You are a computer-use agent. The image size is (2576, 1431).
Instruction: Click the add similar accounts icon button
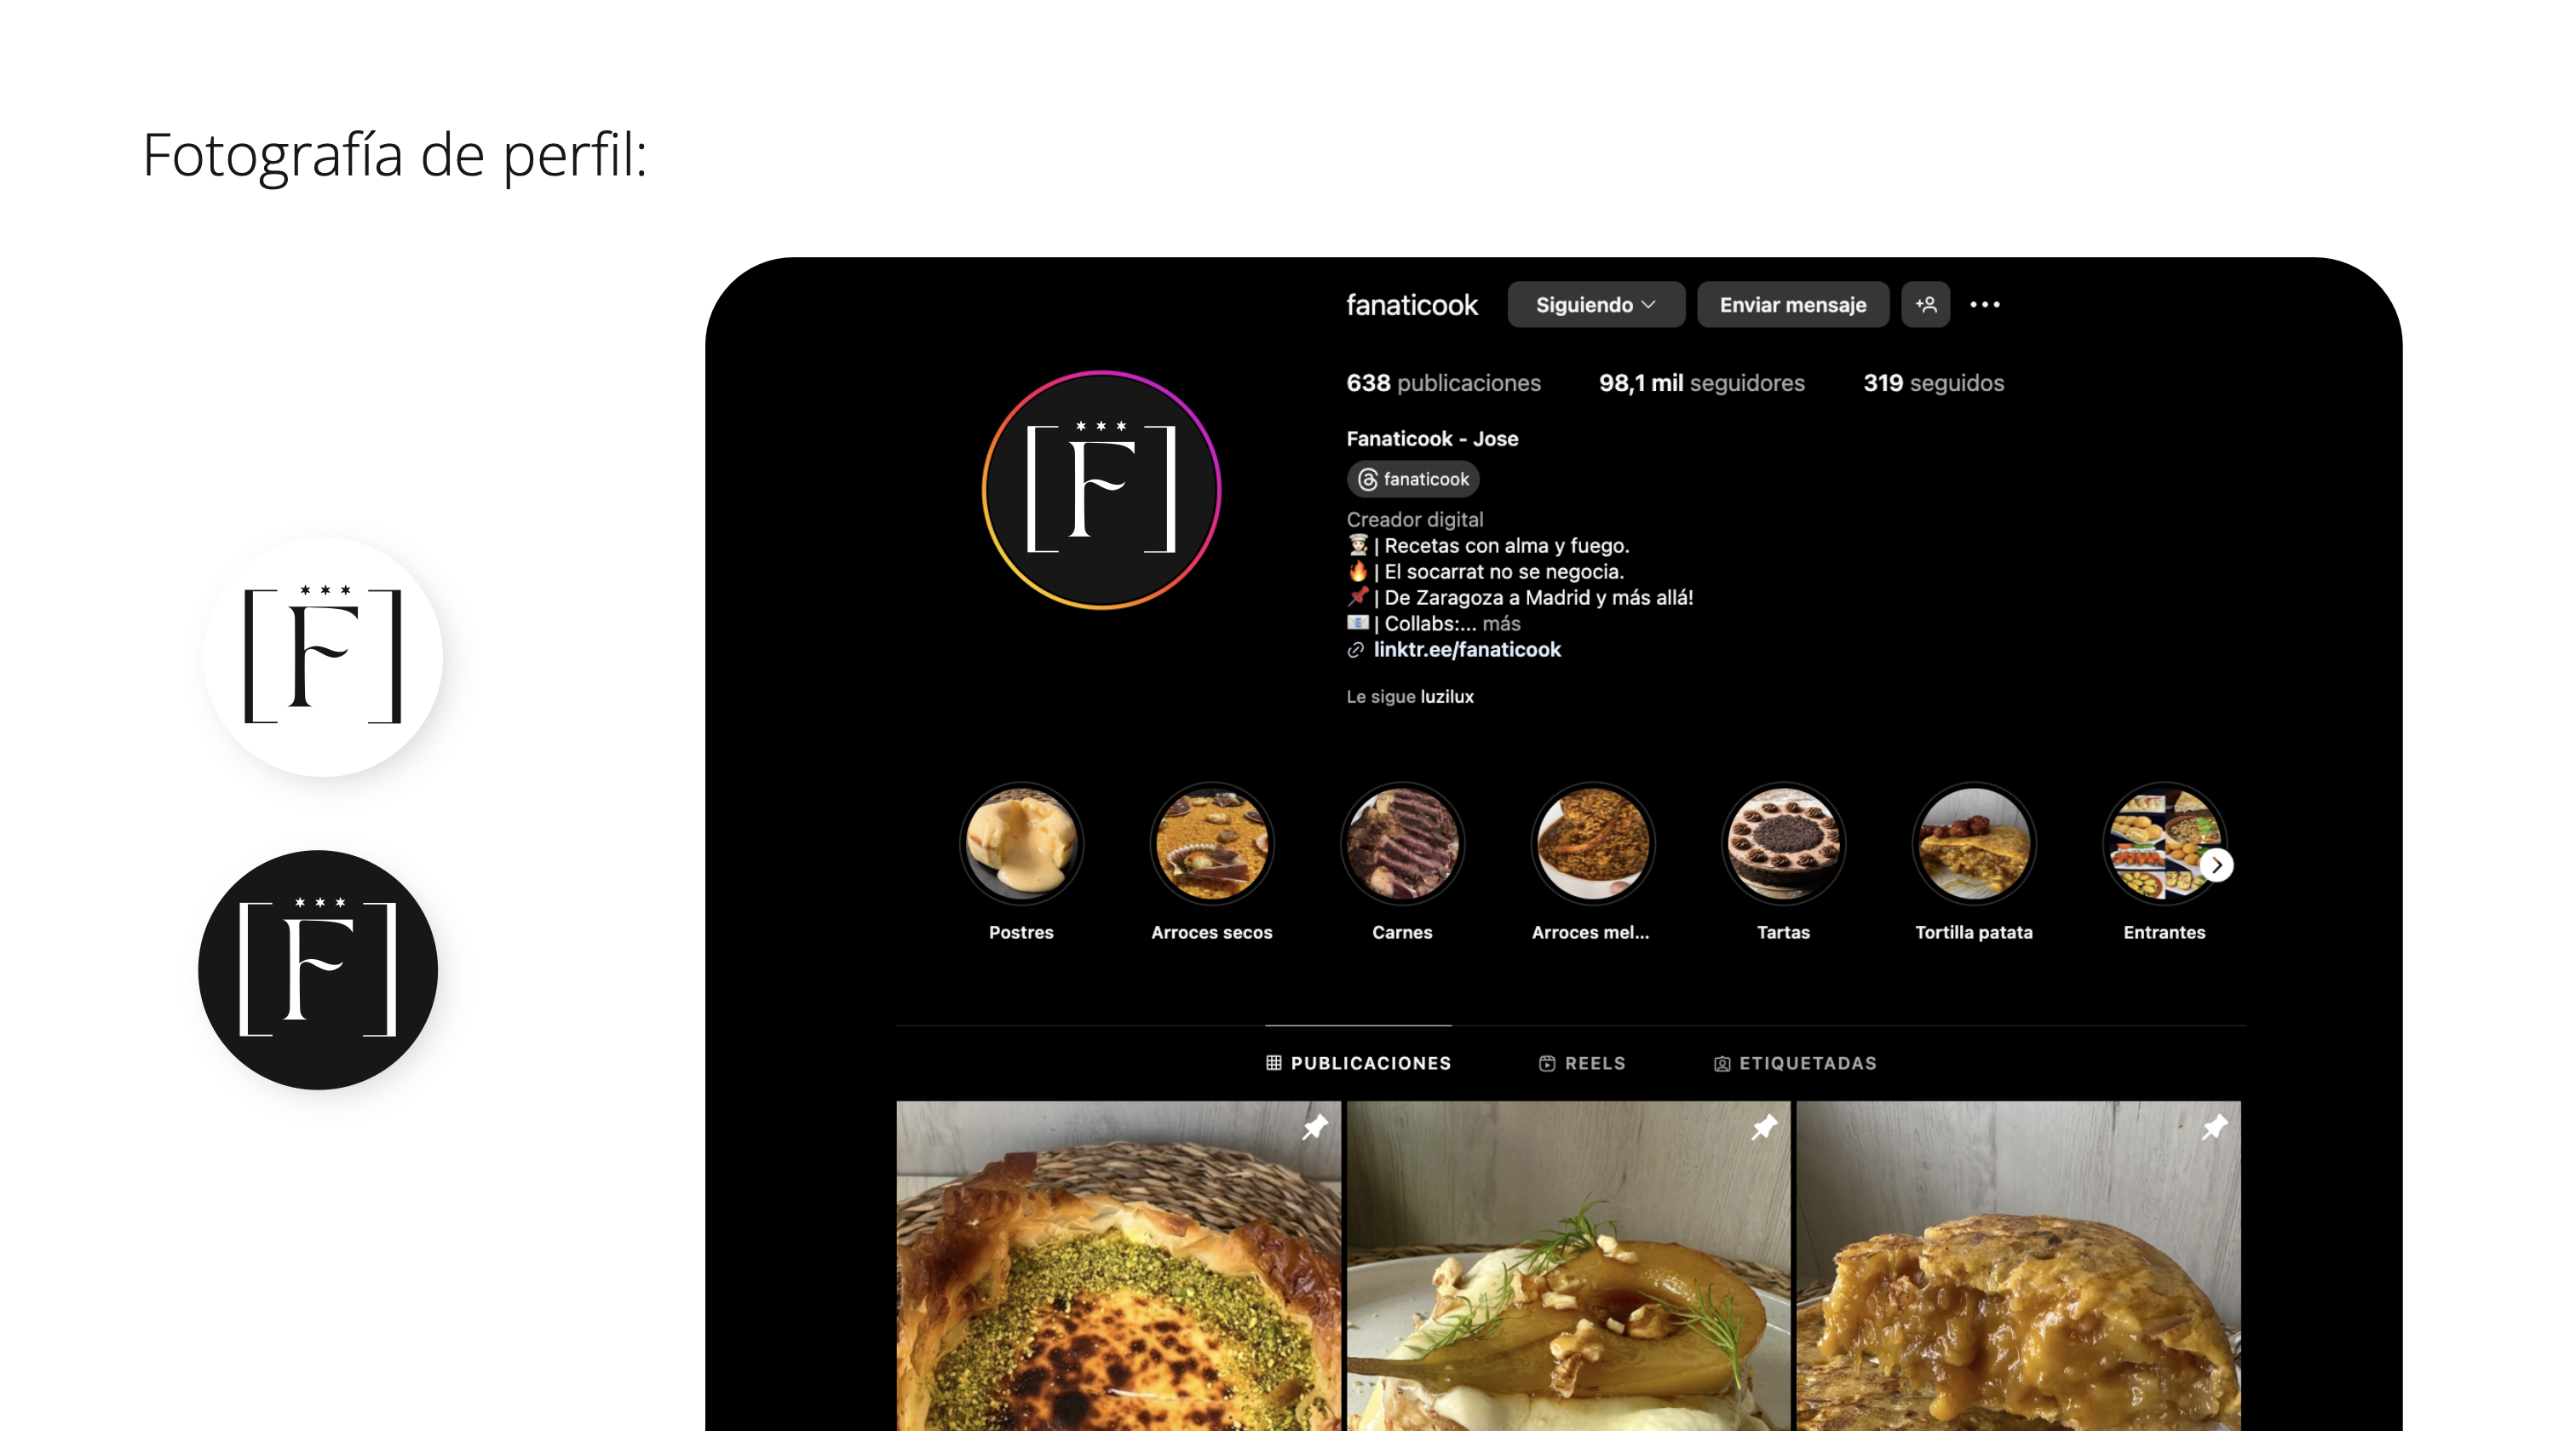pos(1925,304)
